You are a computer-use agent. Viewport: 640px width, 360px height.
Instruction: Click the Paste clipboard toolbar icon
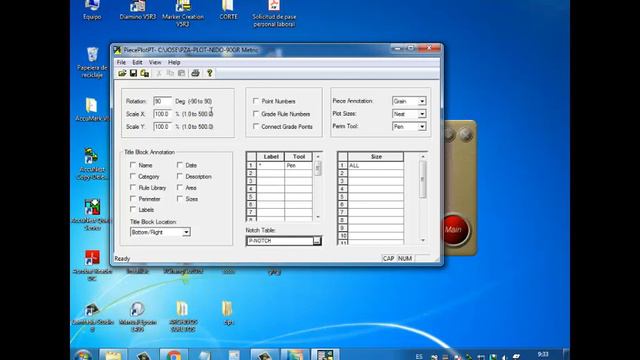pyautogui.click(x=182, y=73)
